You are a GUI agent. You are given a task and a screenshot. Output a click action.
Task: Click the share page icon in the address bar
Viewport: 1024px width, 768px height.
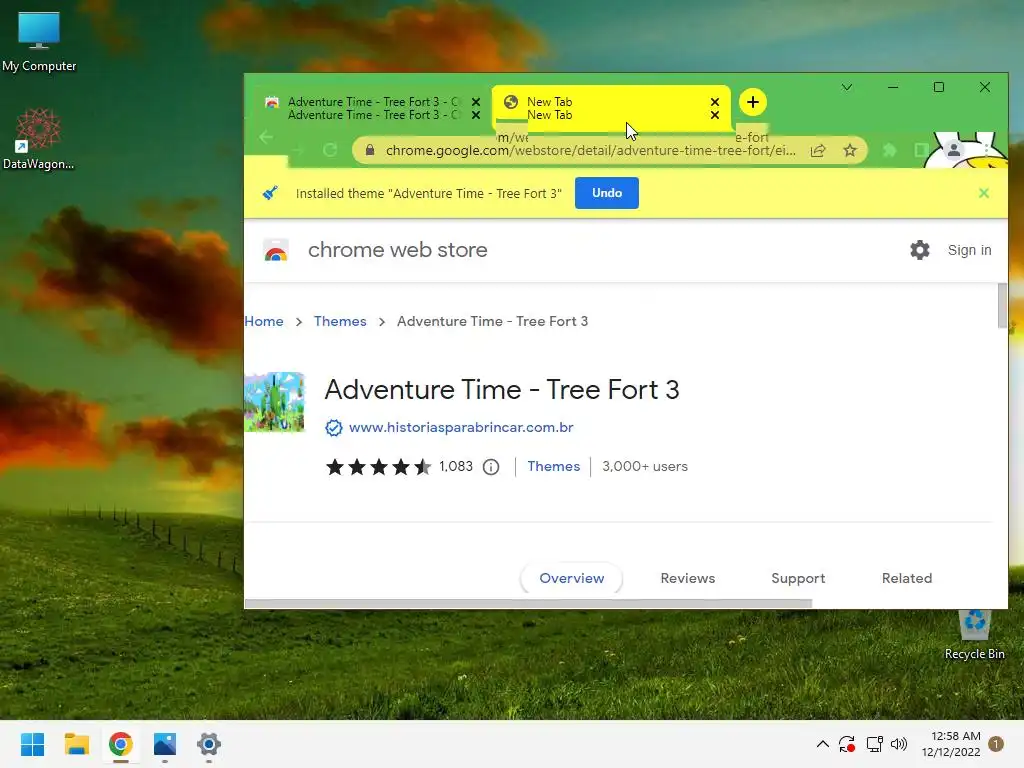[818, 151]
